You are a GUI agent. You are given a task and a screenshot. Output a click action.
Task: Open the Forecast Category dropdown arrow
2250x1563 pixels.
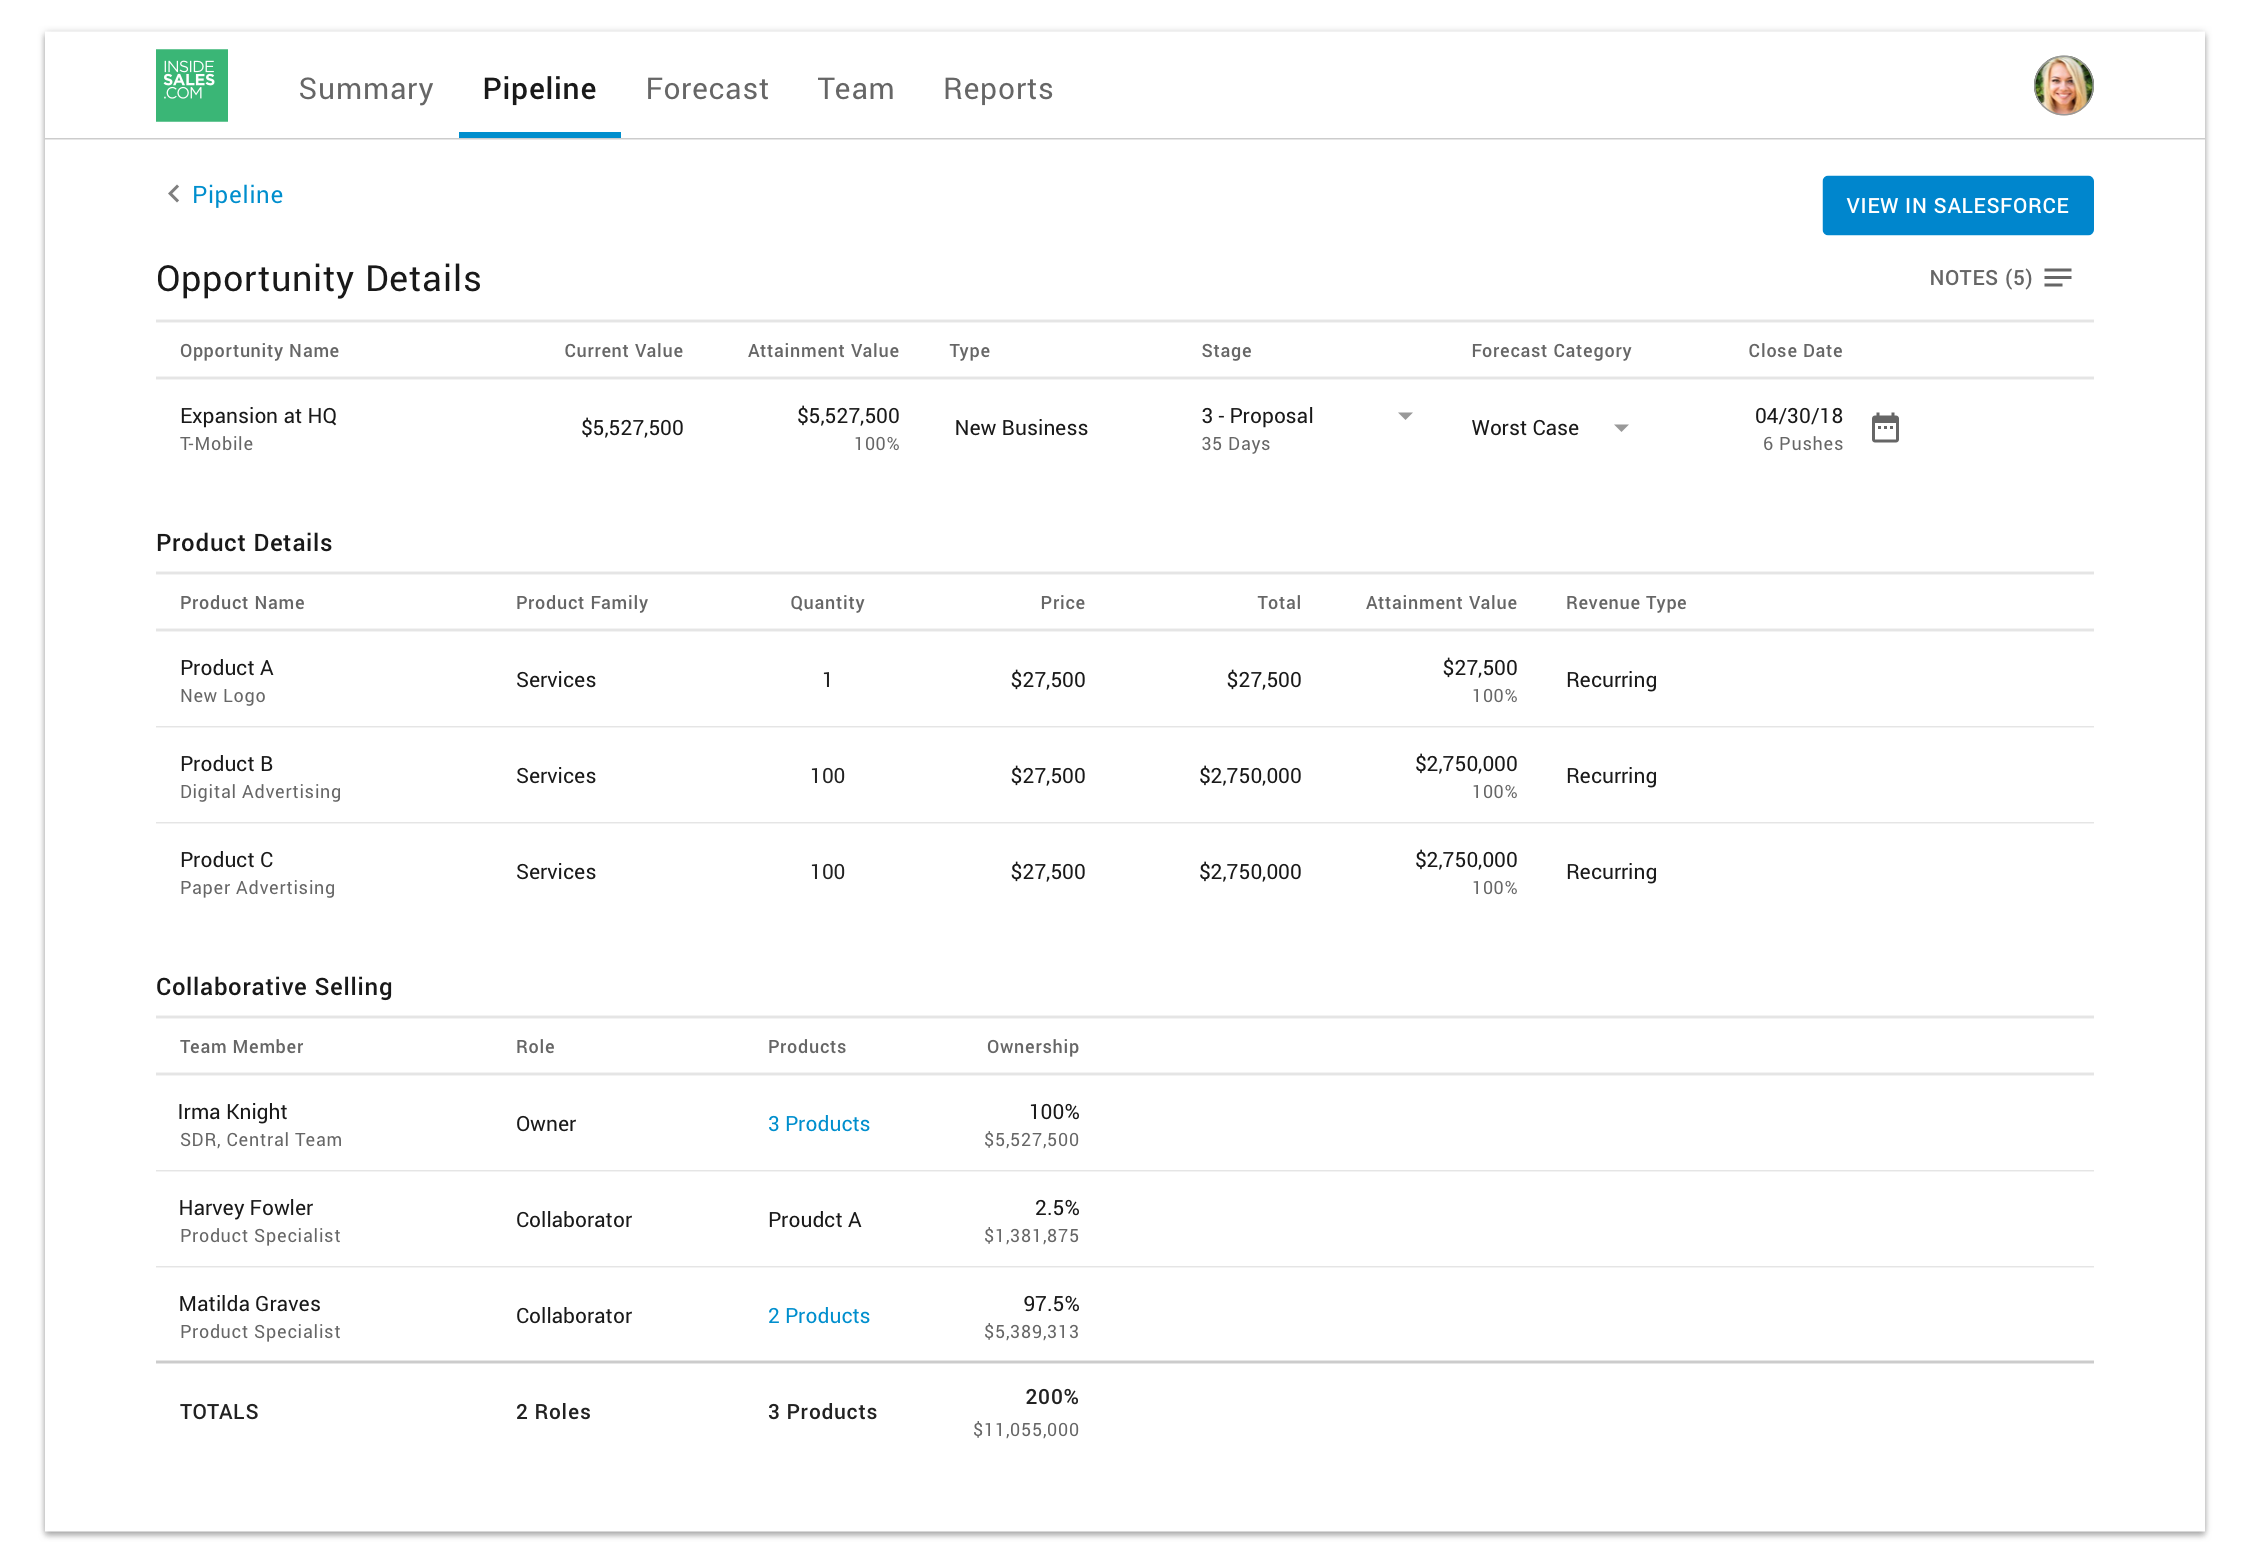tap(1620, 428)
